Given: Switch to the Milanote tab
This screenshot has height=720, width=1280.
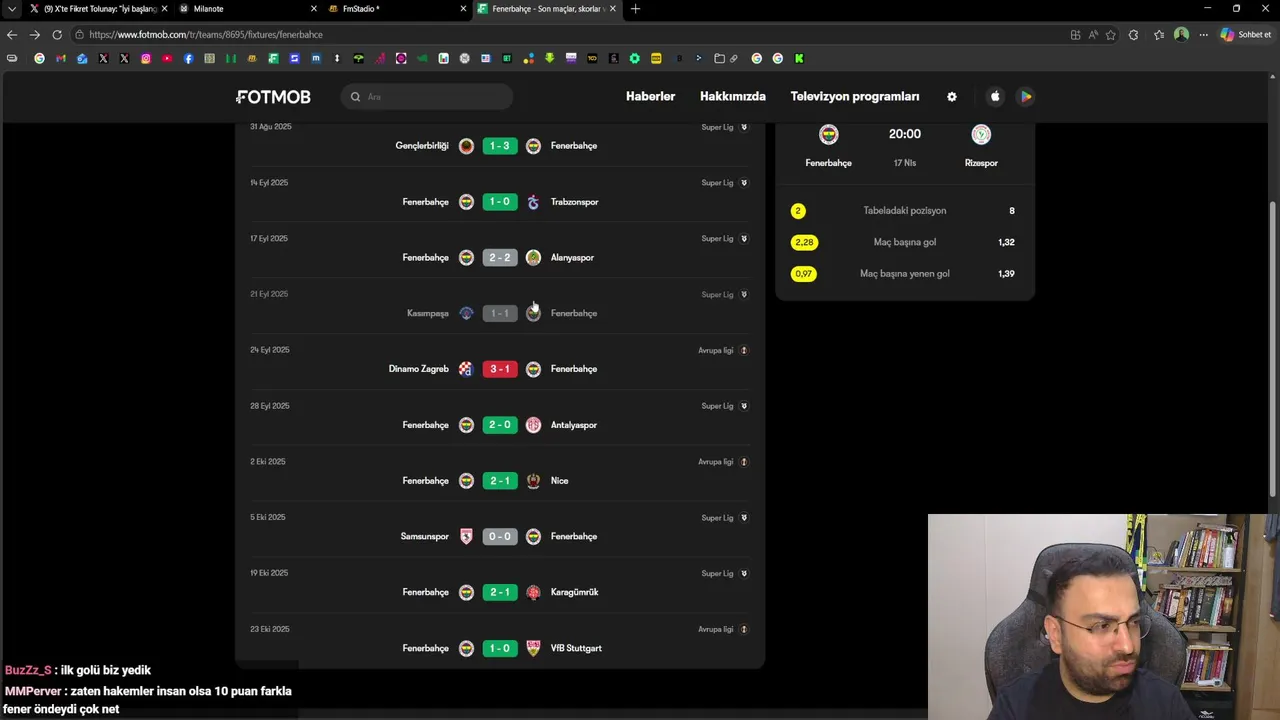Looking at the screenshot, I should [x=247, y=9].
